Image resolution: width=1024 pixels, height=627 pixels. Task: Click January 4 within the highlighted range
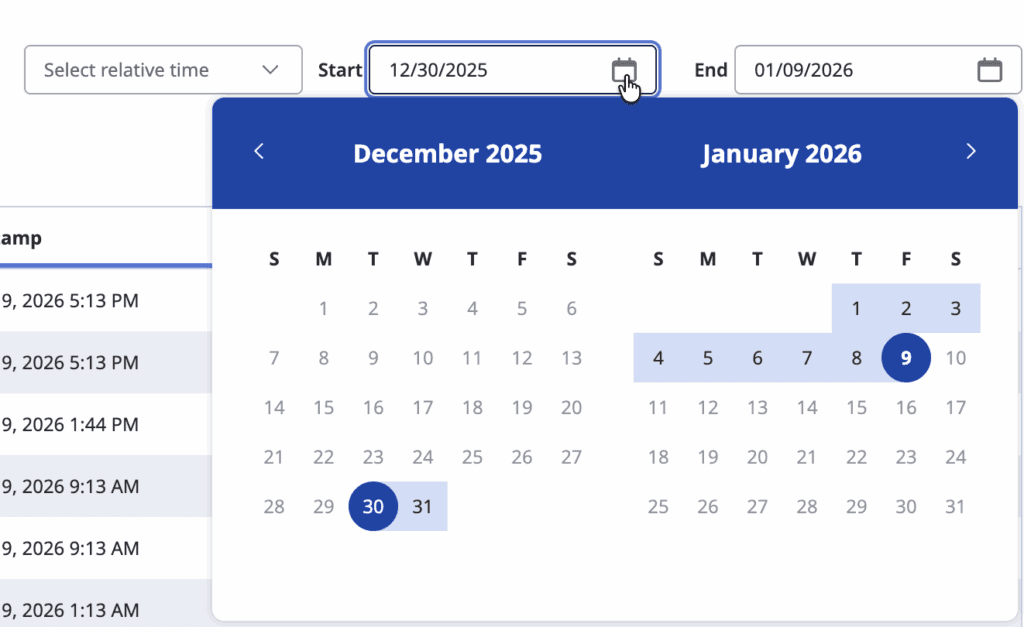658,357
